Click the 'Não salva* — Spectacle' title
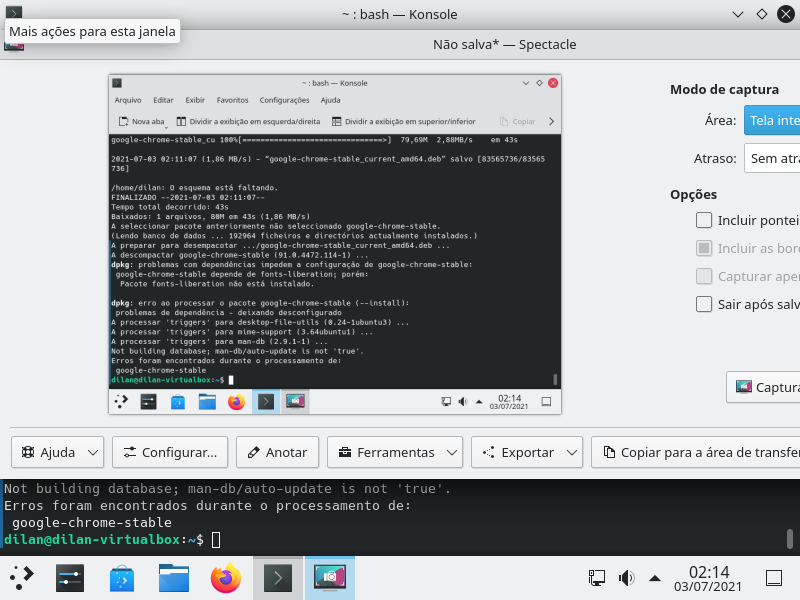Screen dimensions: 800x600 (x=505, y=44)
